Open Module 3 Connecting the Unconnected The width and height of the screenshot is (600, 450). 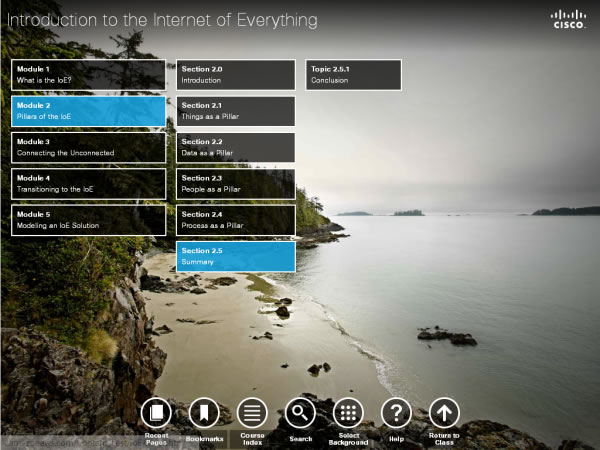[x=88, y=147]
